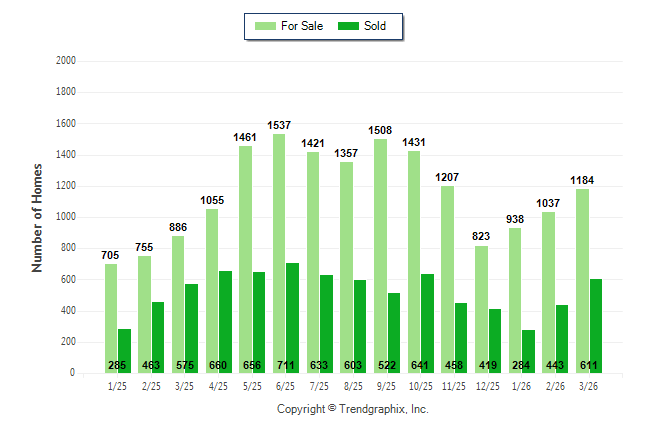Image resolution: width=646 pixels, height=434 pixels.
Task: Click the Copyright Trendgraphix, Inc. text
Action: pyautogui.click(x=352, y=409)
